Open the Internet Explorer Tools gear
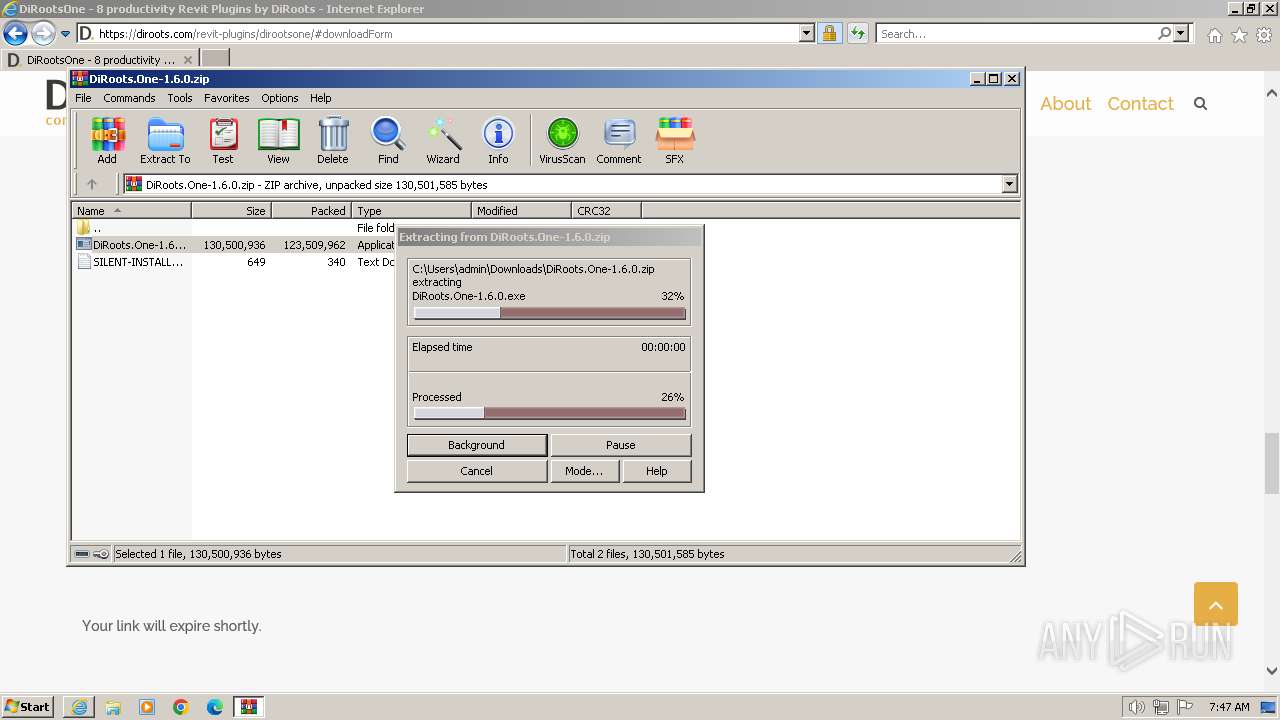 [1264, 34]
